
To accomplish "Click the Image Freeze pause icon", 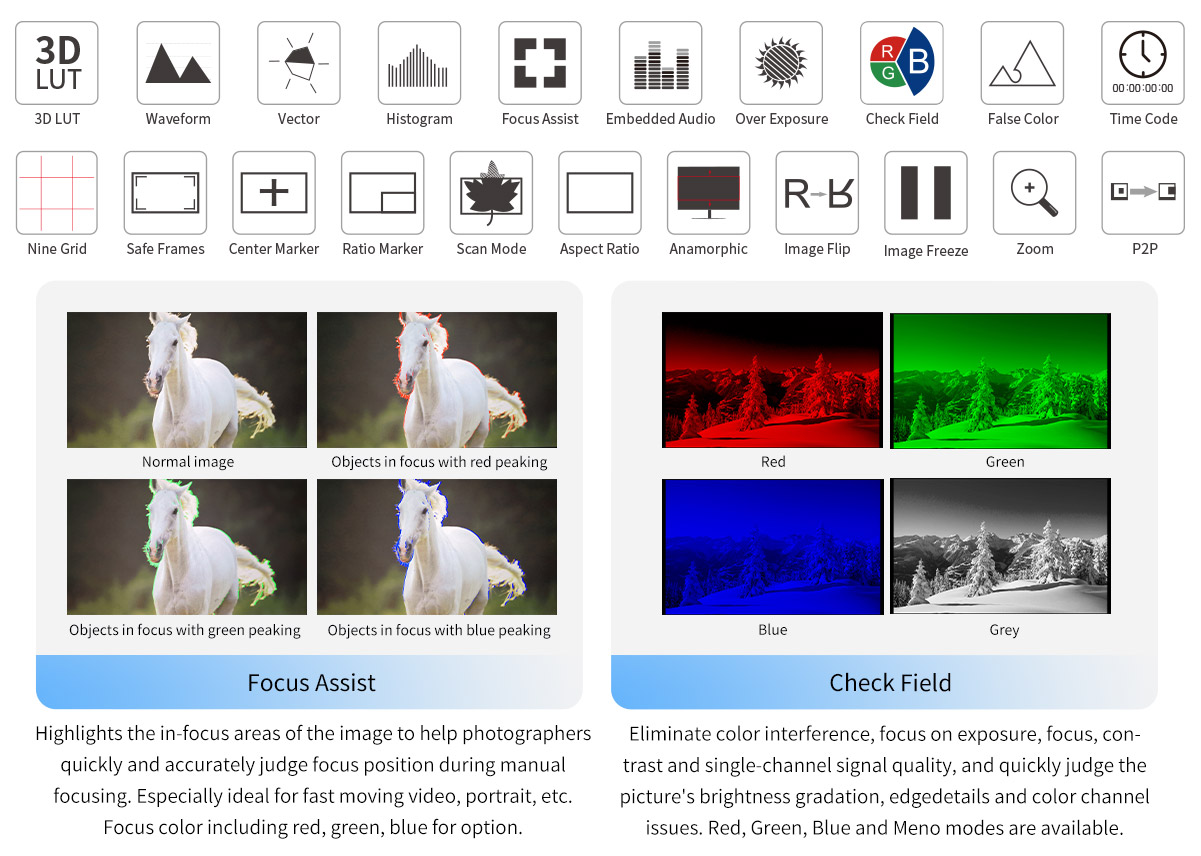I will point(926,193).
